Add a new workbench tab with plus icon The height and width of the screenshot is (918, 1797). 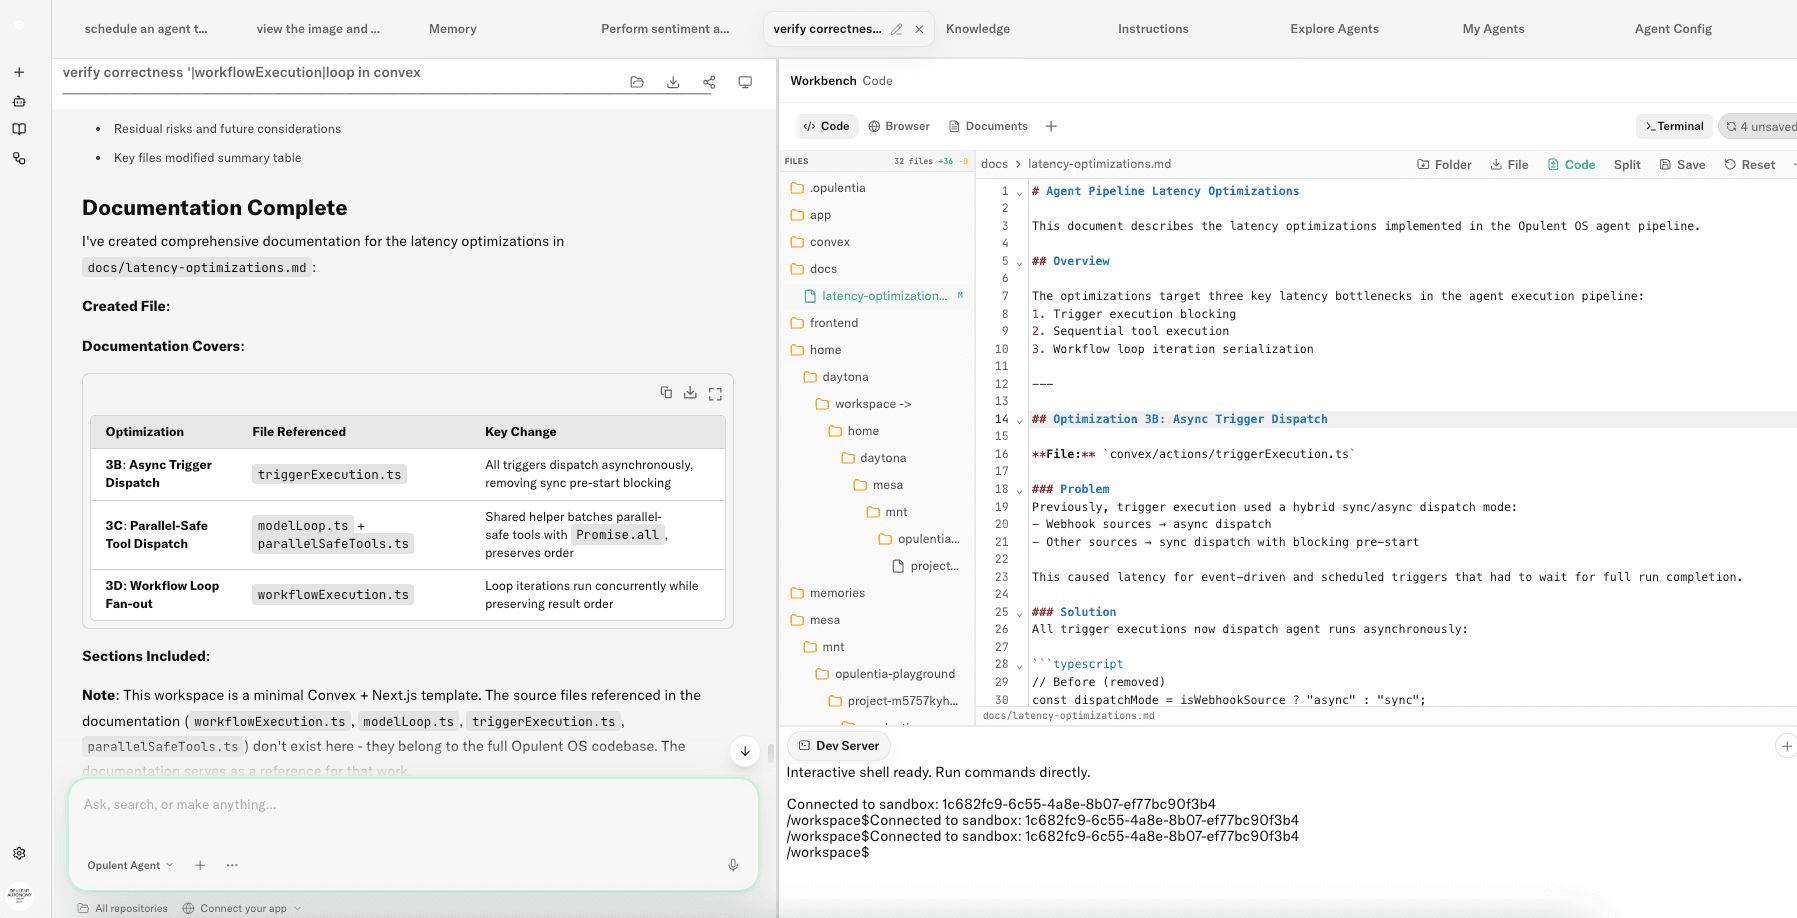click(1051, 126)
